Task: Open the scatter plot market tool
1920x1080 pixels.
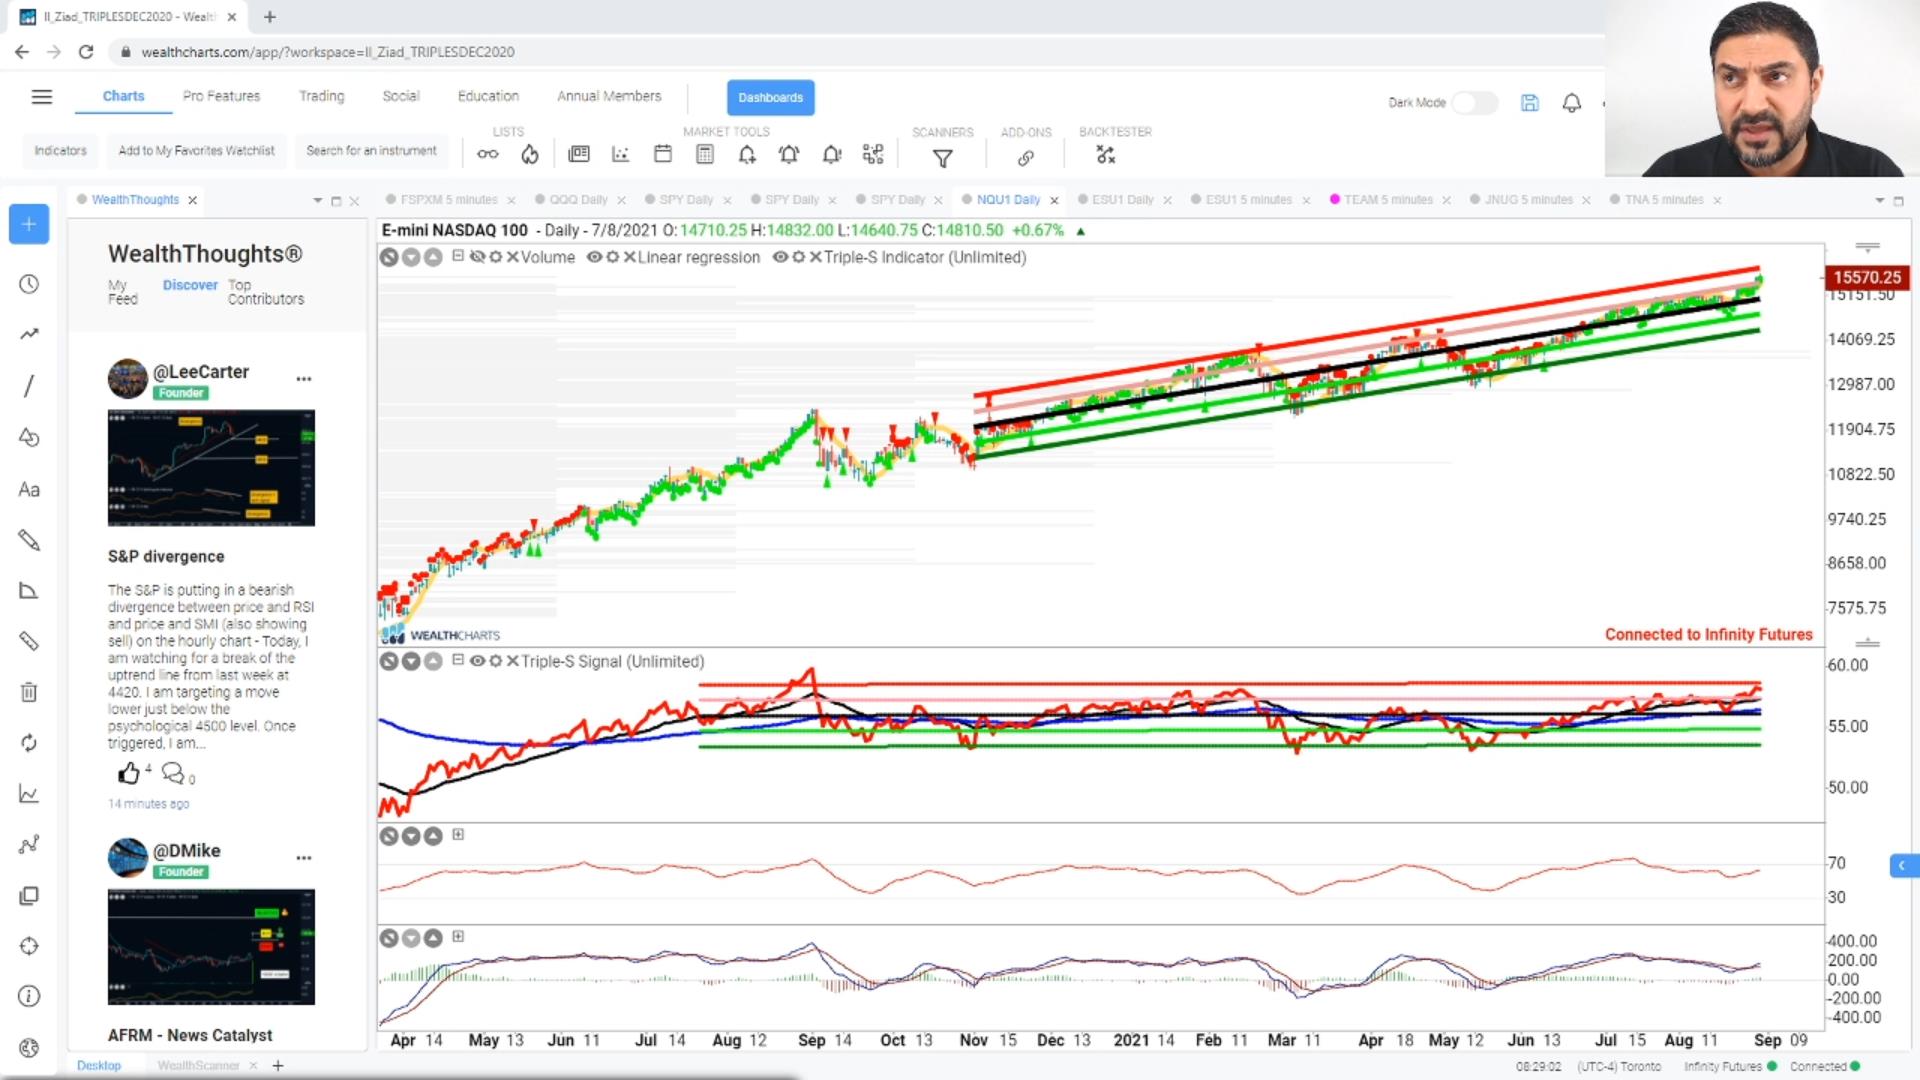Action: pos(621,154)
